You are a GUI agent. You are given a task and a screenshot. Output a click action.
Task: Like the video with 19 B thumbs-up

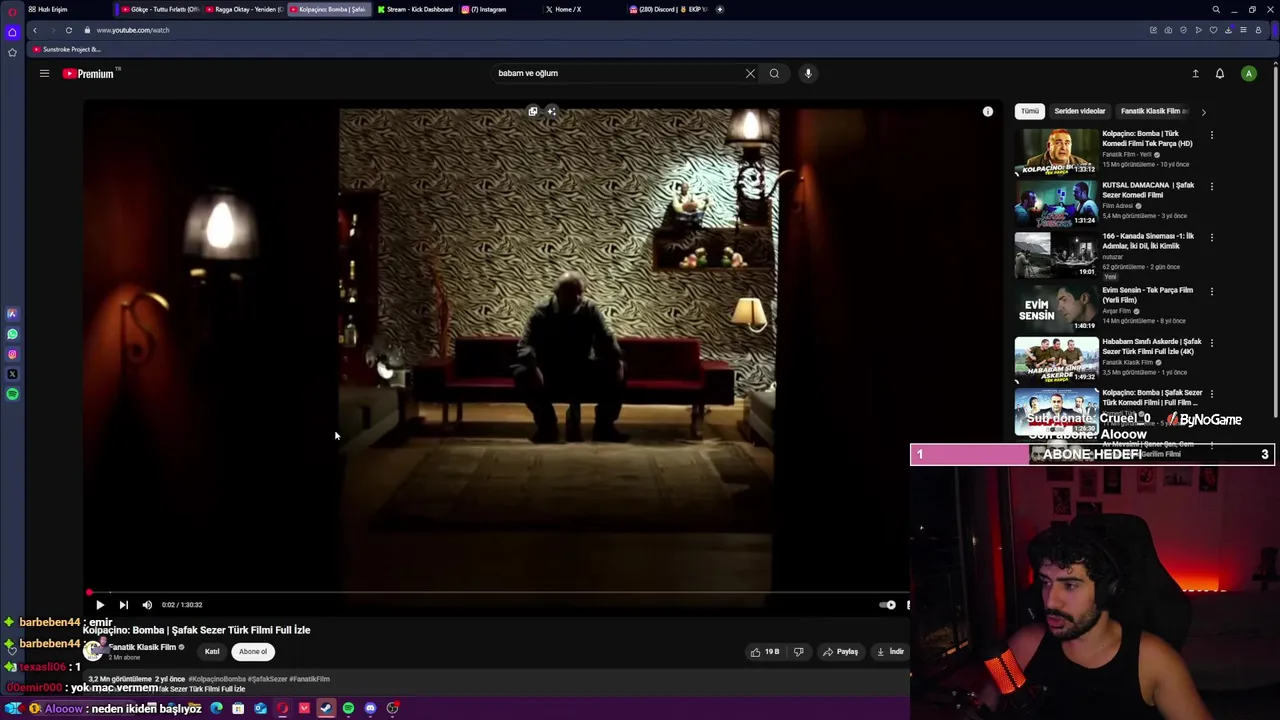coord(765,652)
